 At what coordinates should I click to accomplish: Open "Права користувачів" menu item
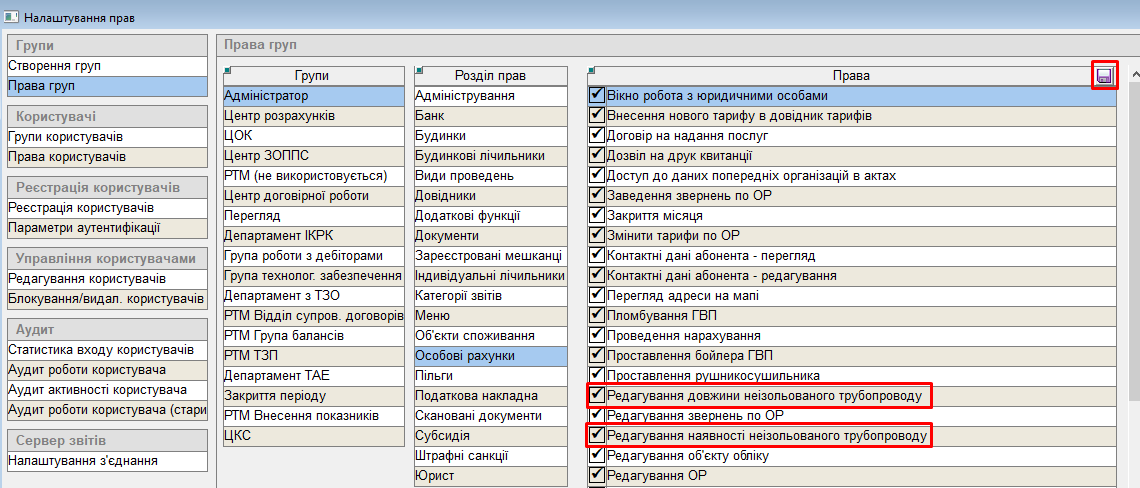click(67, 157)
